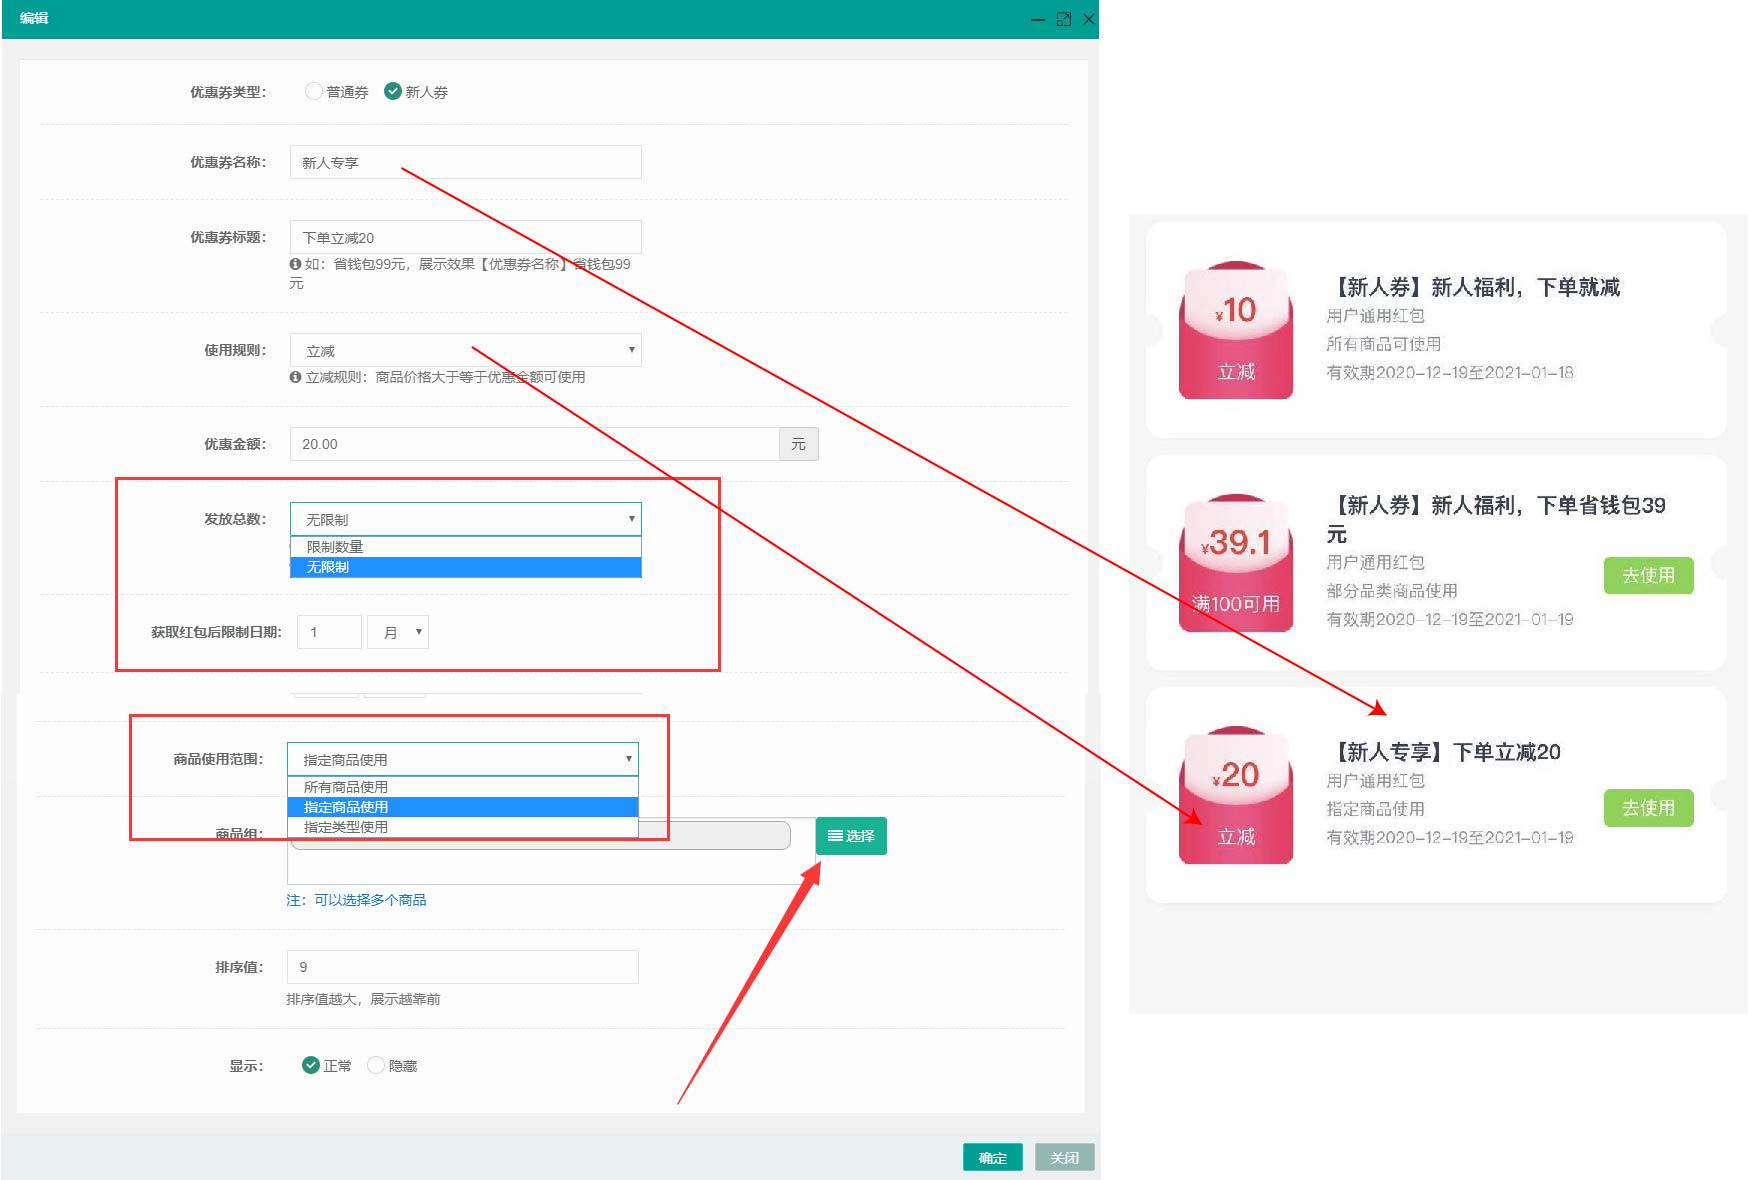Click the 部分品类商品使用 text
Image resolution: width=1748 pixels, height=1180 pixels.
click(x=1391, y=591)
